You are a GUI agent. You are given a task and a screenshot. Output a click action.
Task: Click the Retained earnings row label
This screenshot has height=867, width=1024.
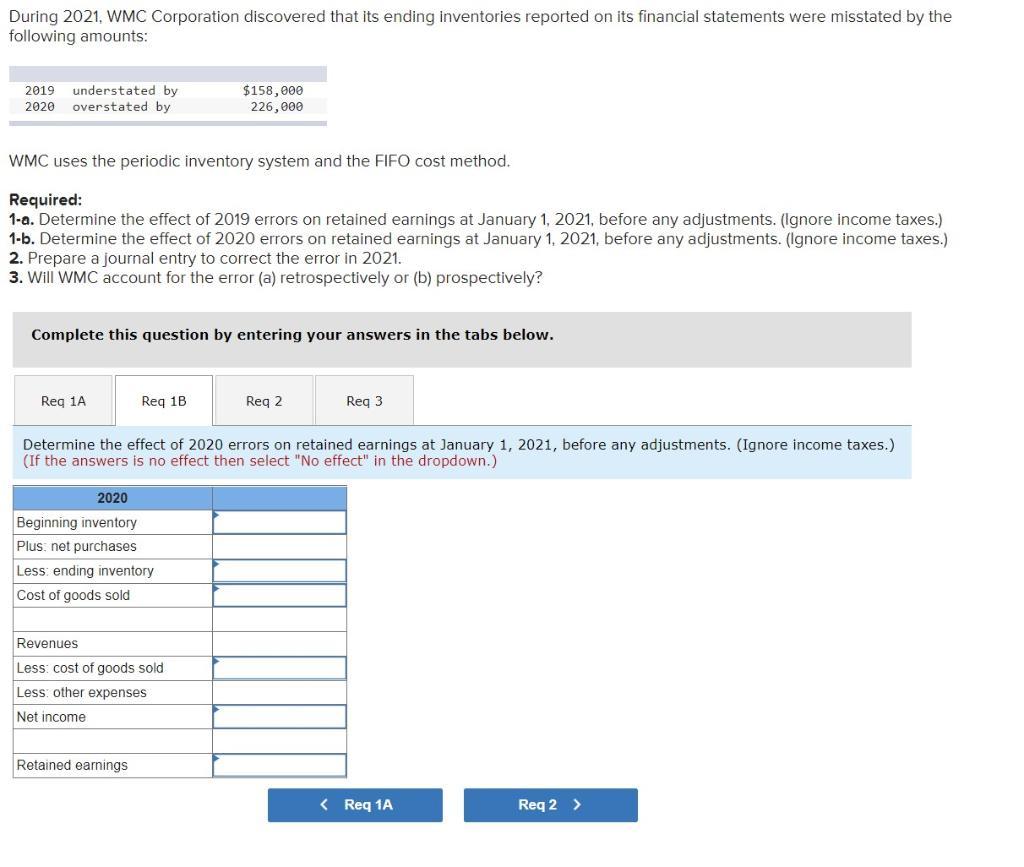73,764
